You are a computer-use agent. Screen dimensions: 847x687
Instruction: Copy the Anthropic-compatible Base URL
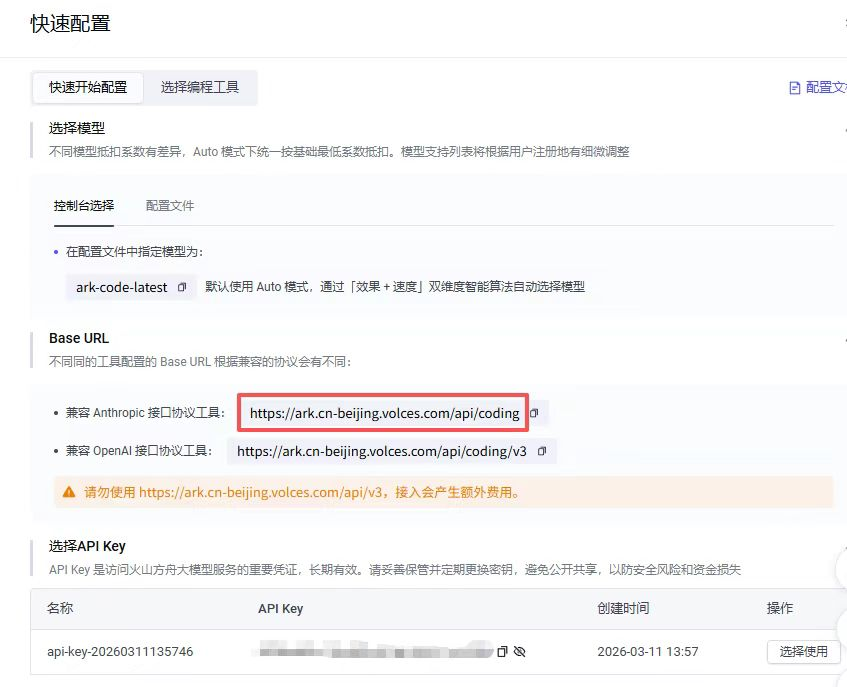[534, 413]
